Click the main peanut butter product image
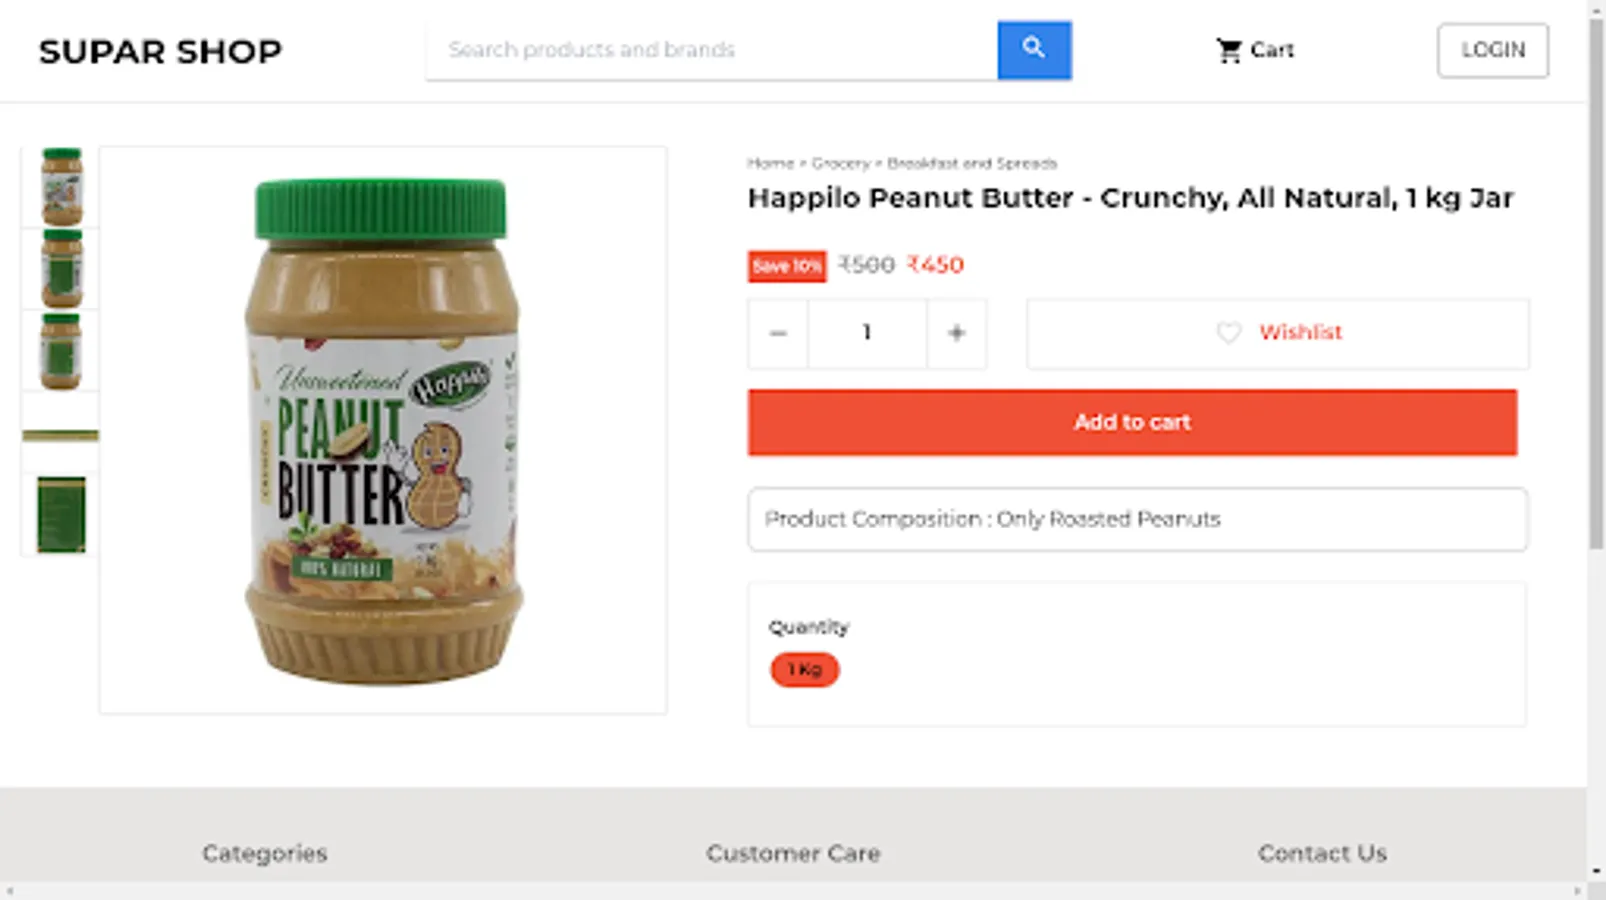This screenshot has width=1606, height=900. pyautogui.click(x=383, y=430)
